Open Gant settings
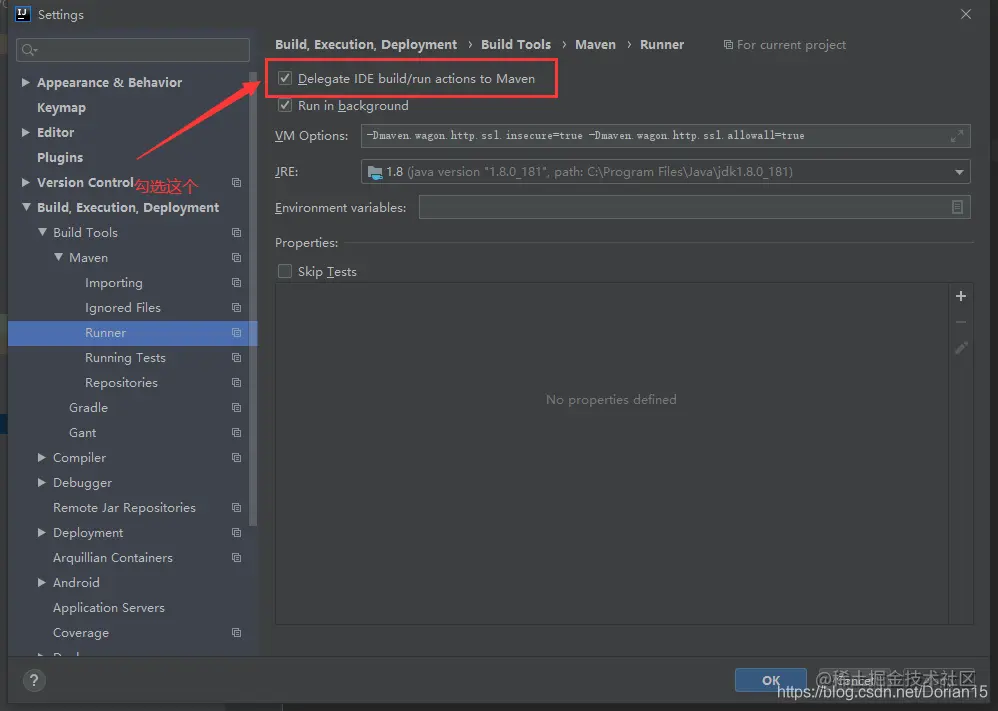Viewport: 998px width, 711px height. (83, 432)
